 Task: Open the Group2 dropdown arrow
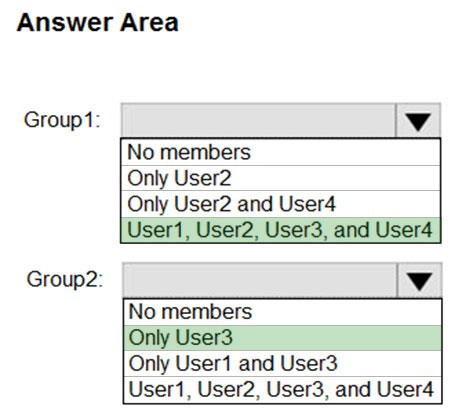click(419, 280)
